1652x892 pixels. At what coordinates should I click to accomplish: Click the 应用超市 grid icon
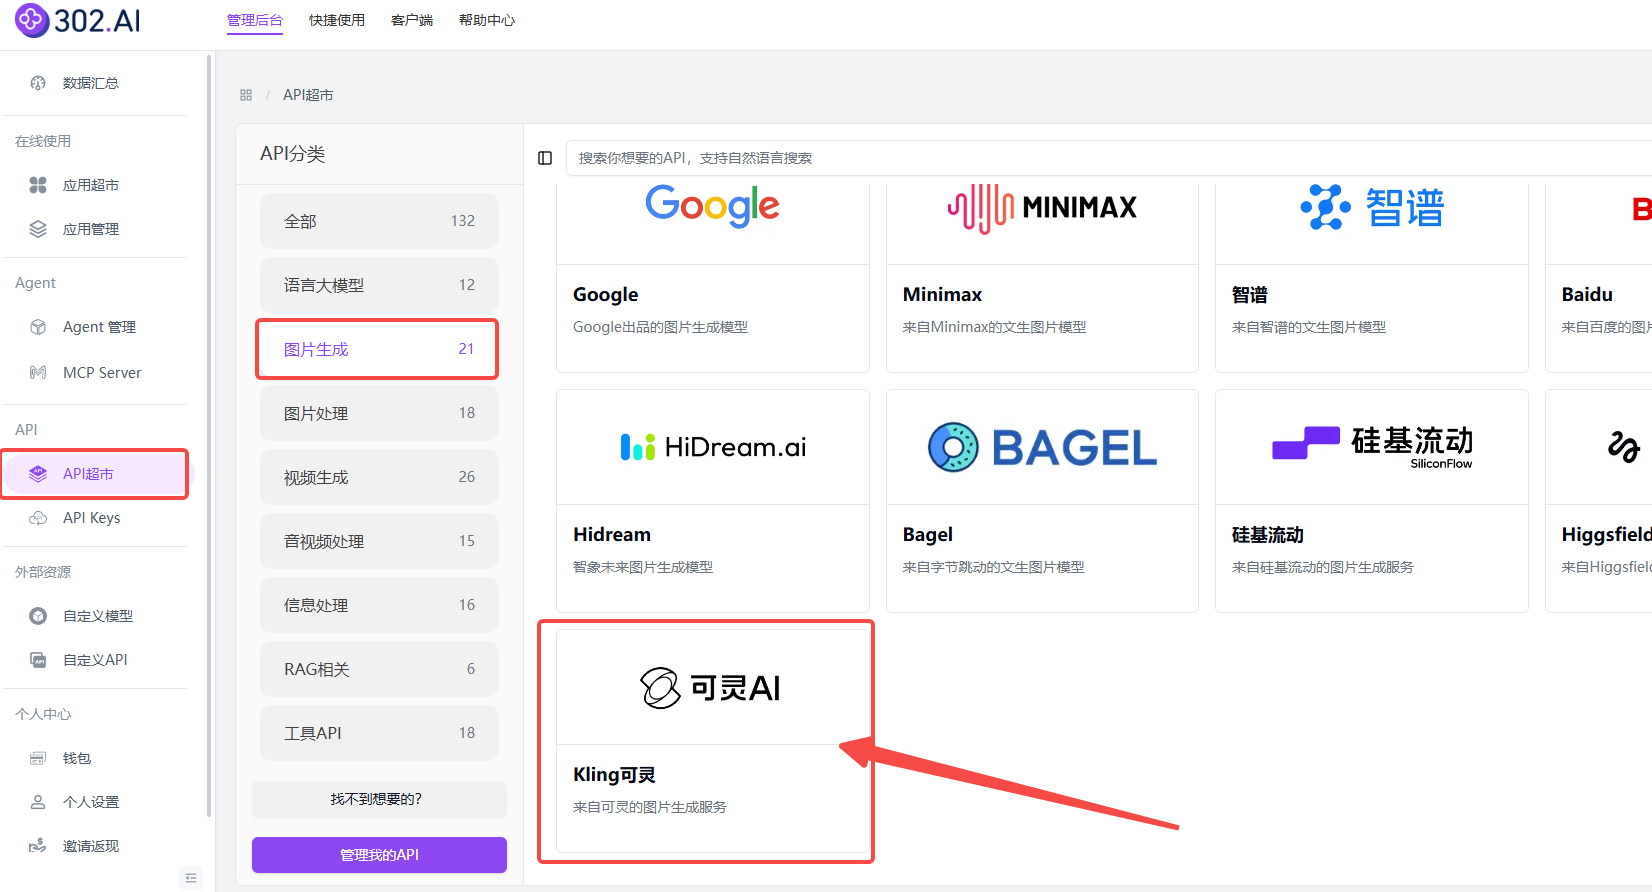[x=38, y=185]
